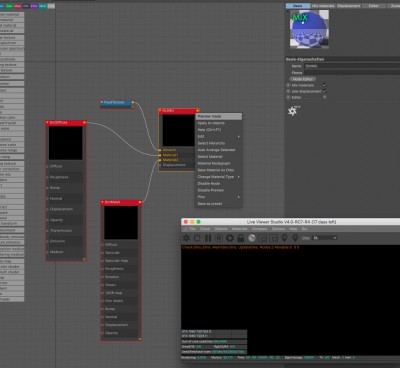
Task: Click the first pin picker icon
Action: point(284,238)
